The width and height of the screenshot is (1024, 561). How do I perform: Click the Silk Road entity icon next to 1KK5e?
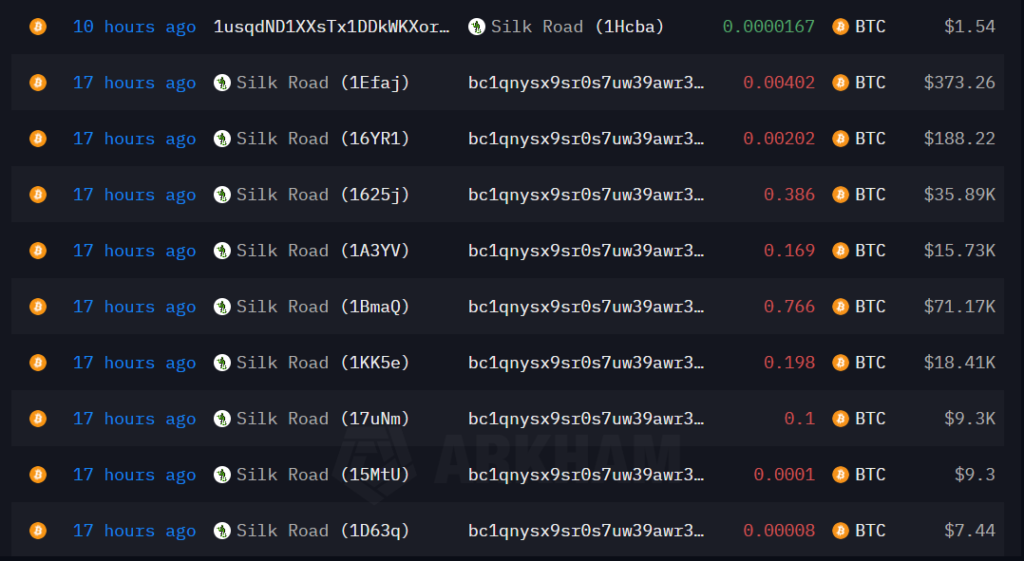pyautogui.click(x=222, y=362)
